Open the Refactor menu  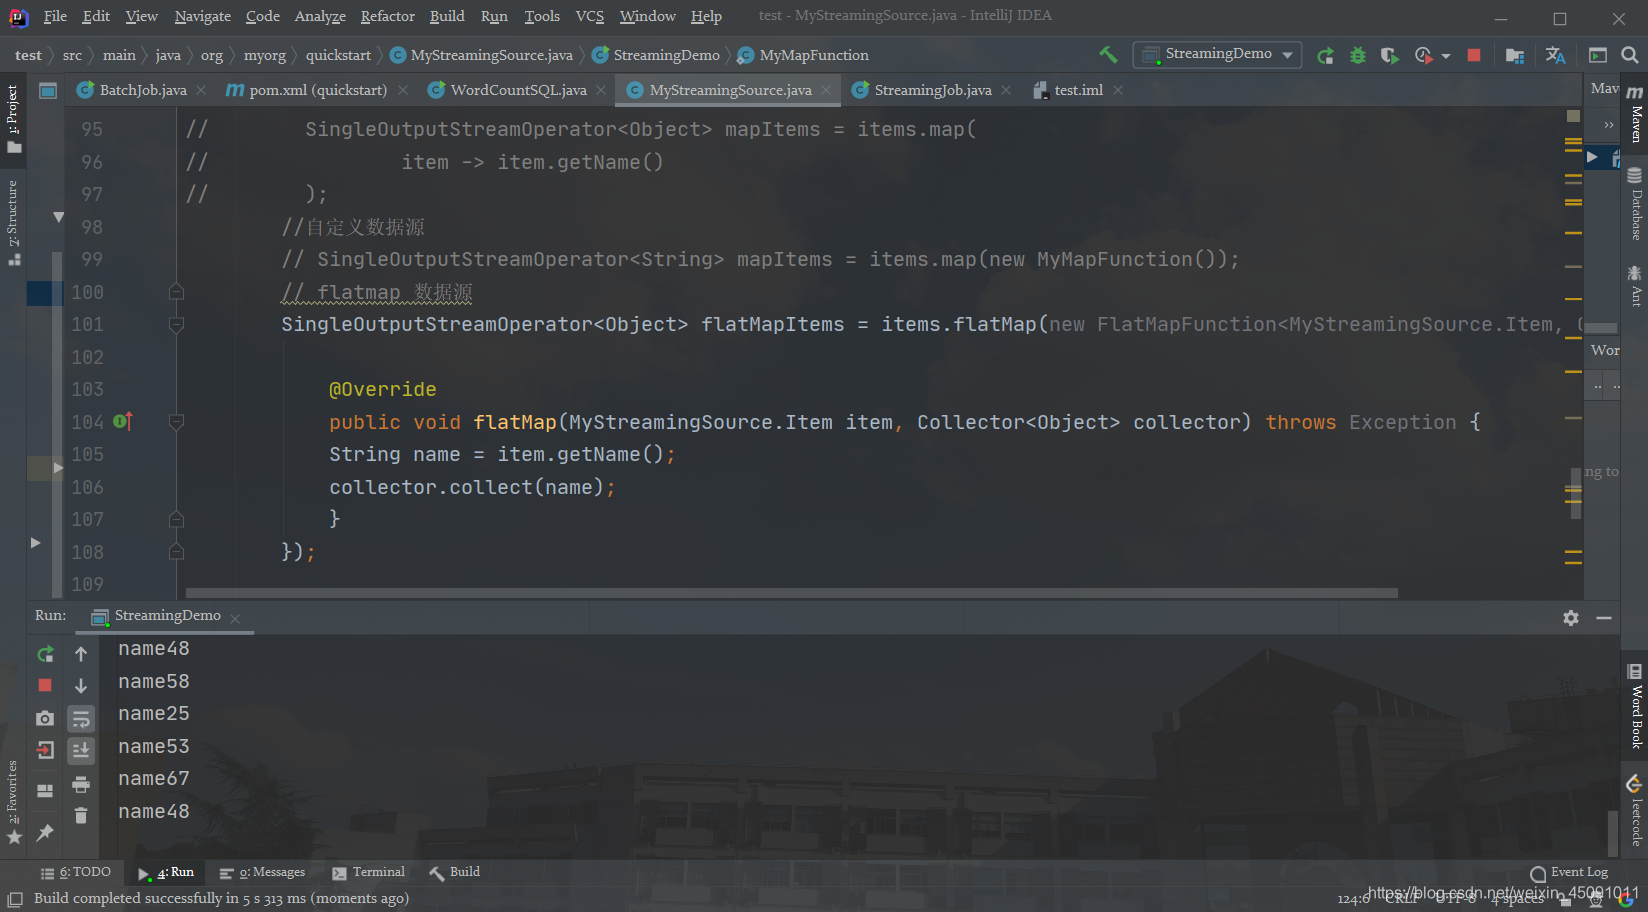[x=387, y=16]
